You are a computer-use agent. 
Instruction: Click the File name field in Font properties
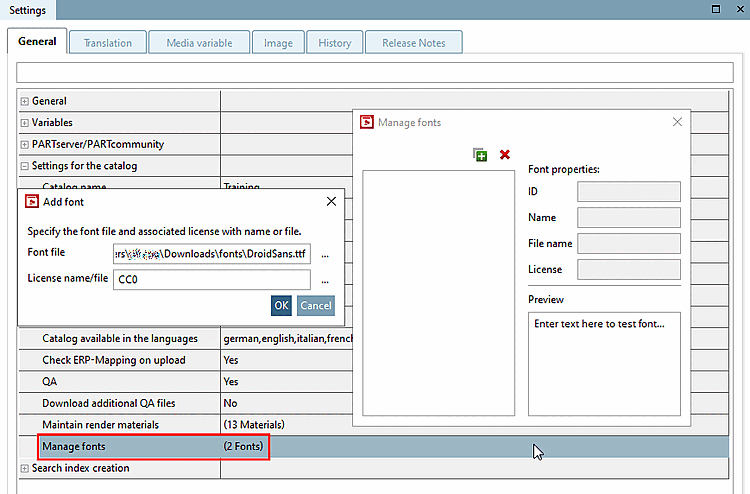click(629, 243)
